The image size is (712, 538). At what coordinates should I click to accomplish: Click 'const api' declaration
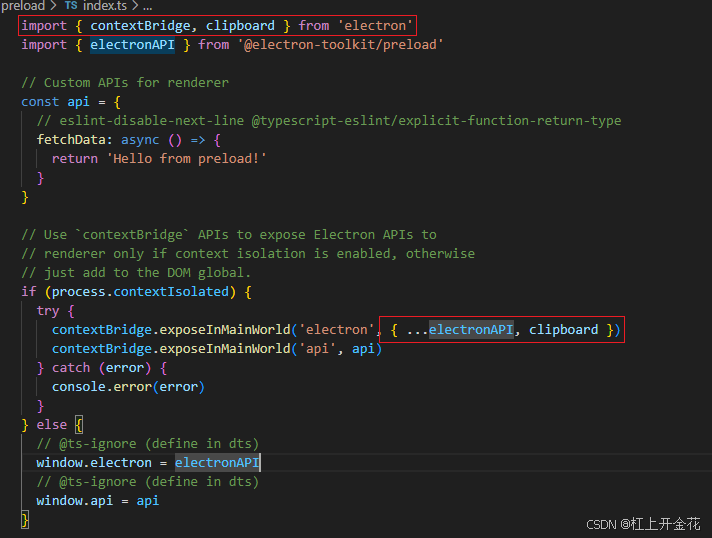(55, 102)
